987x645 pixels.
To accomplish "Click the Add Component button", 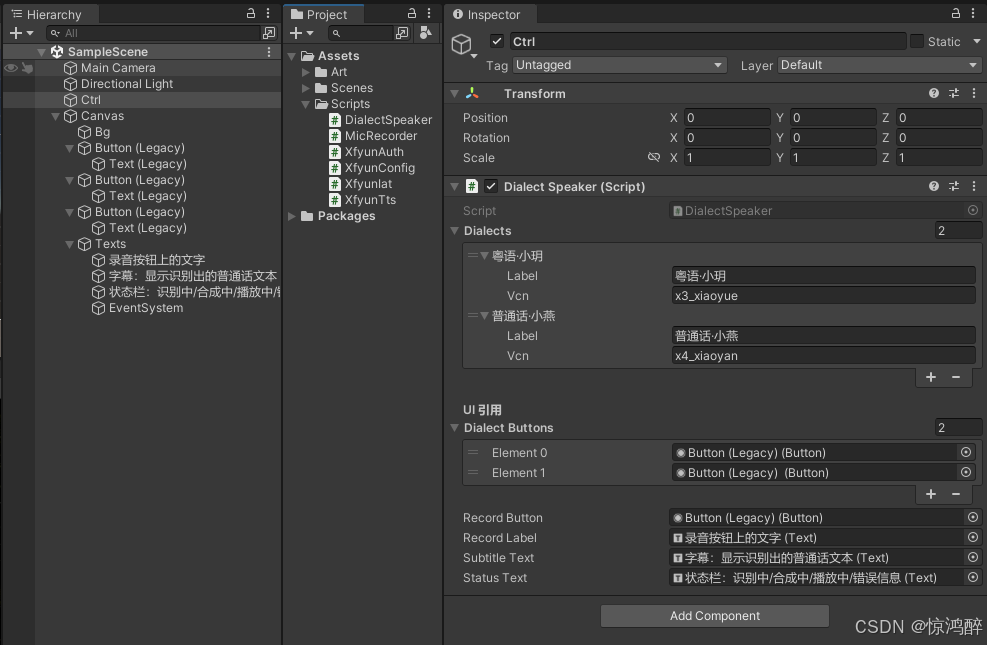I will [714, 615].
